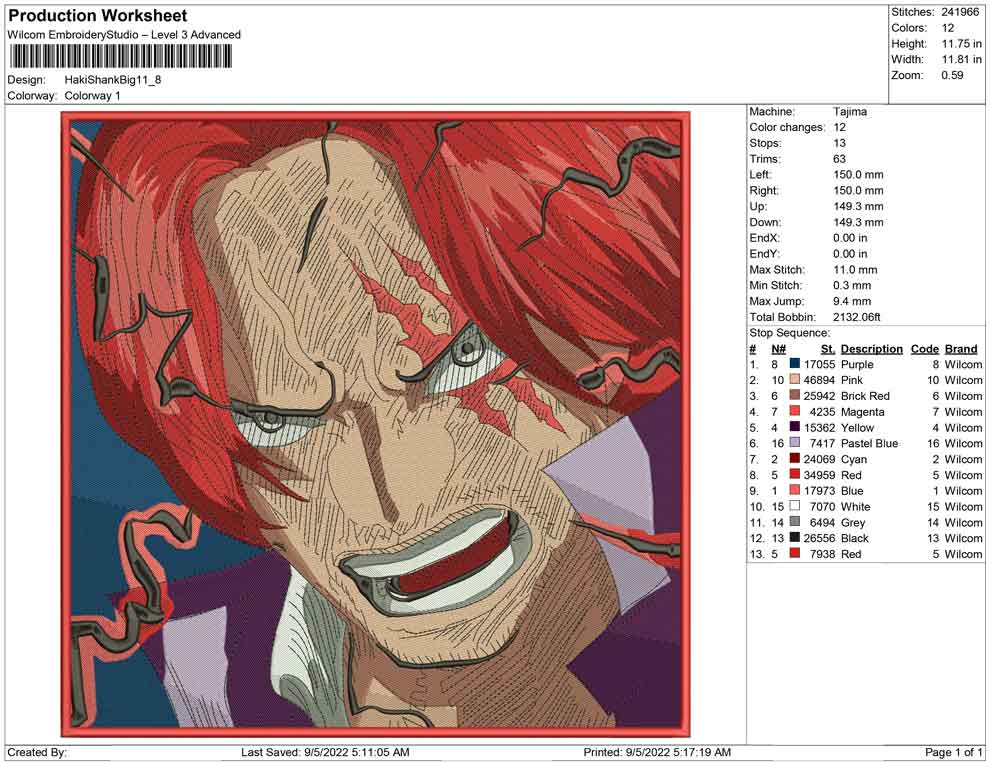Click the 'Code' column header
Viewport: 990px width, 762px height.
point(925,349)
